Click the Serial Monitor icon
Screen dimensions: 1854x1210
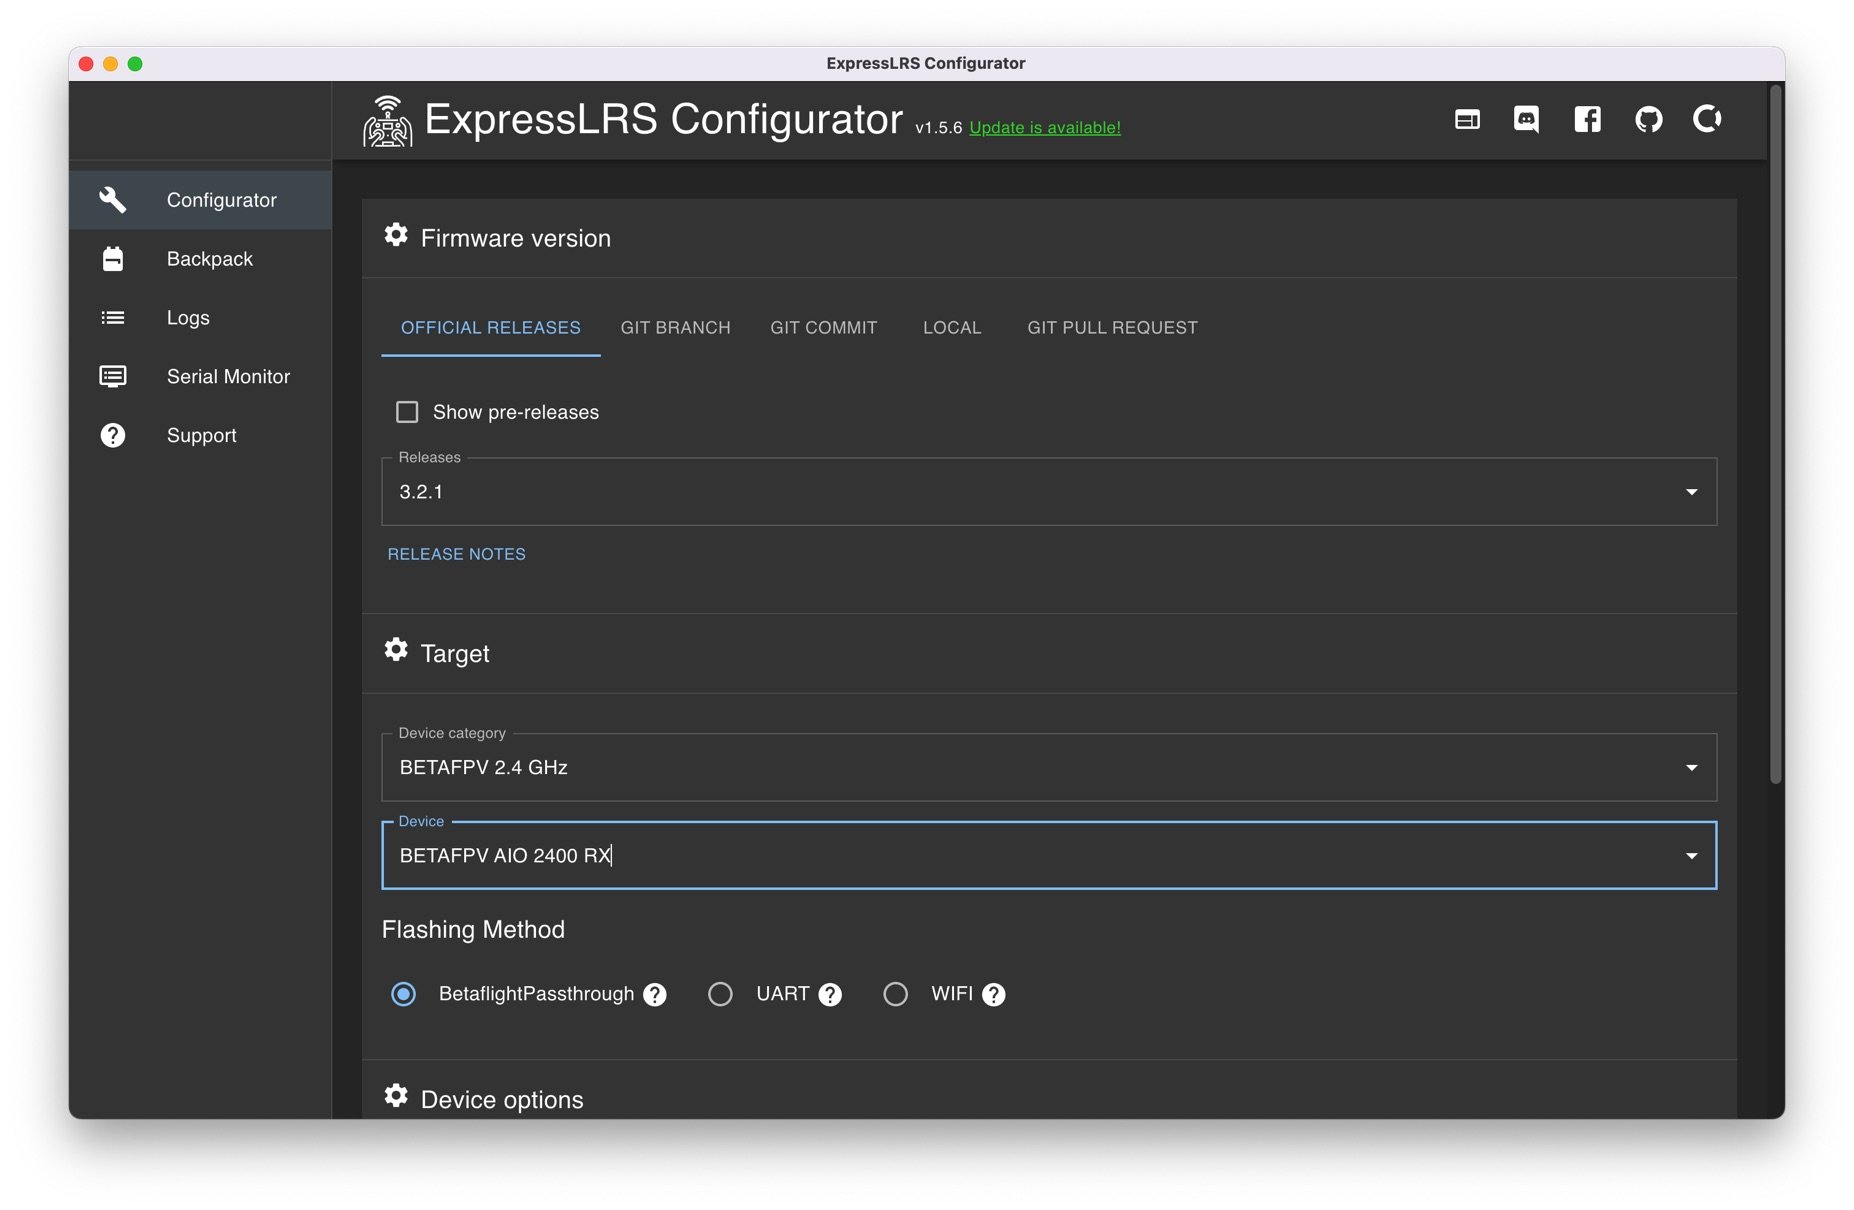pyautogui.click(x=113, y=376)
